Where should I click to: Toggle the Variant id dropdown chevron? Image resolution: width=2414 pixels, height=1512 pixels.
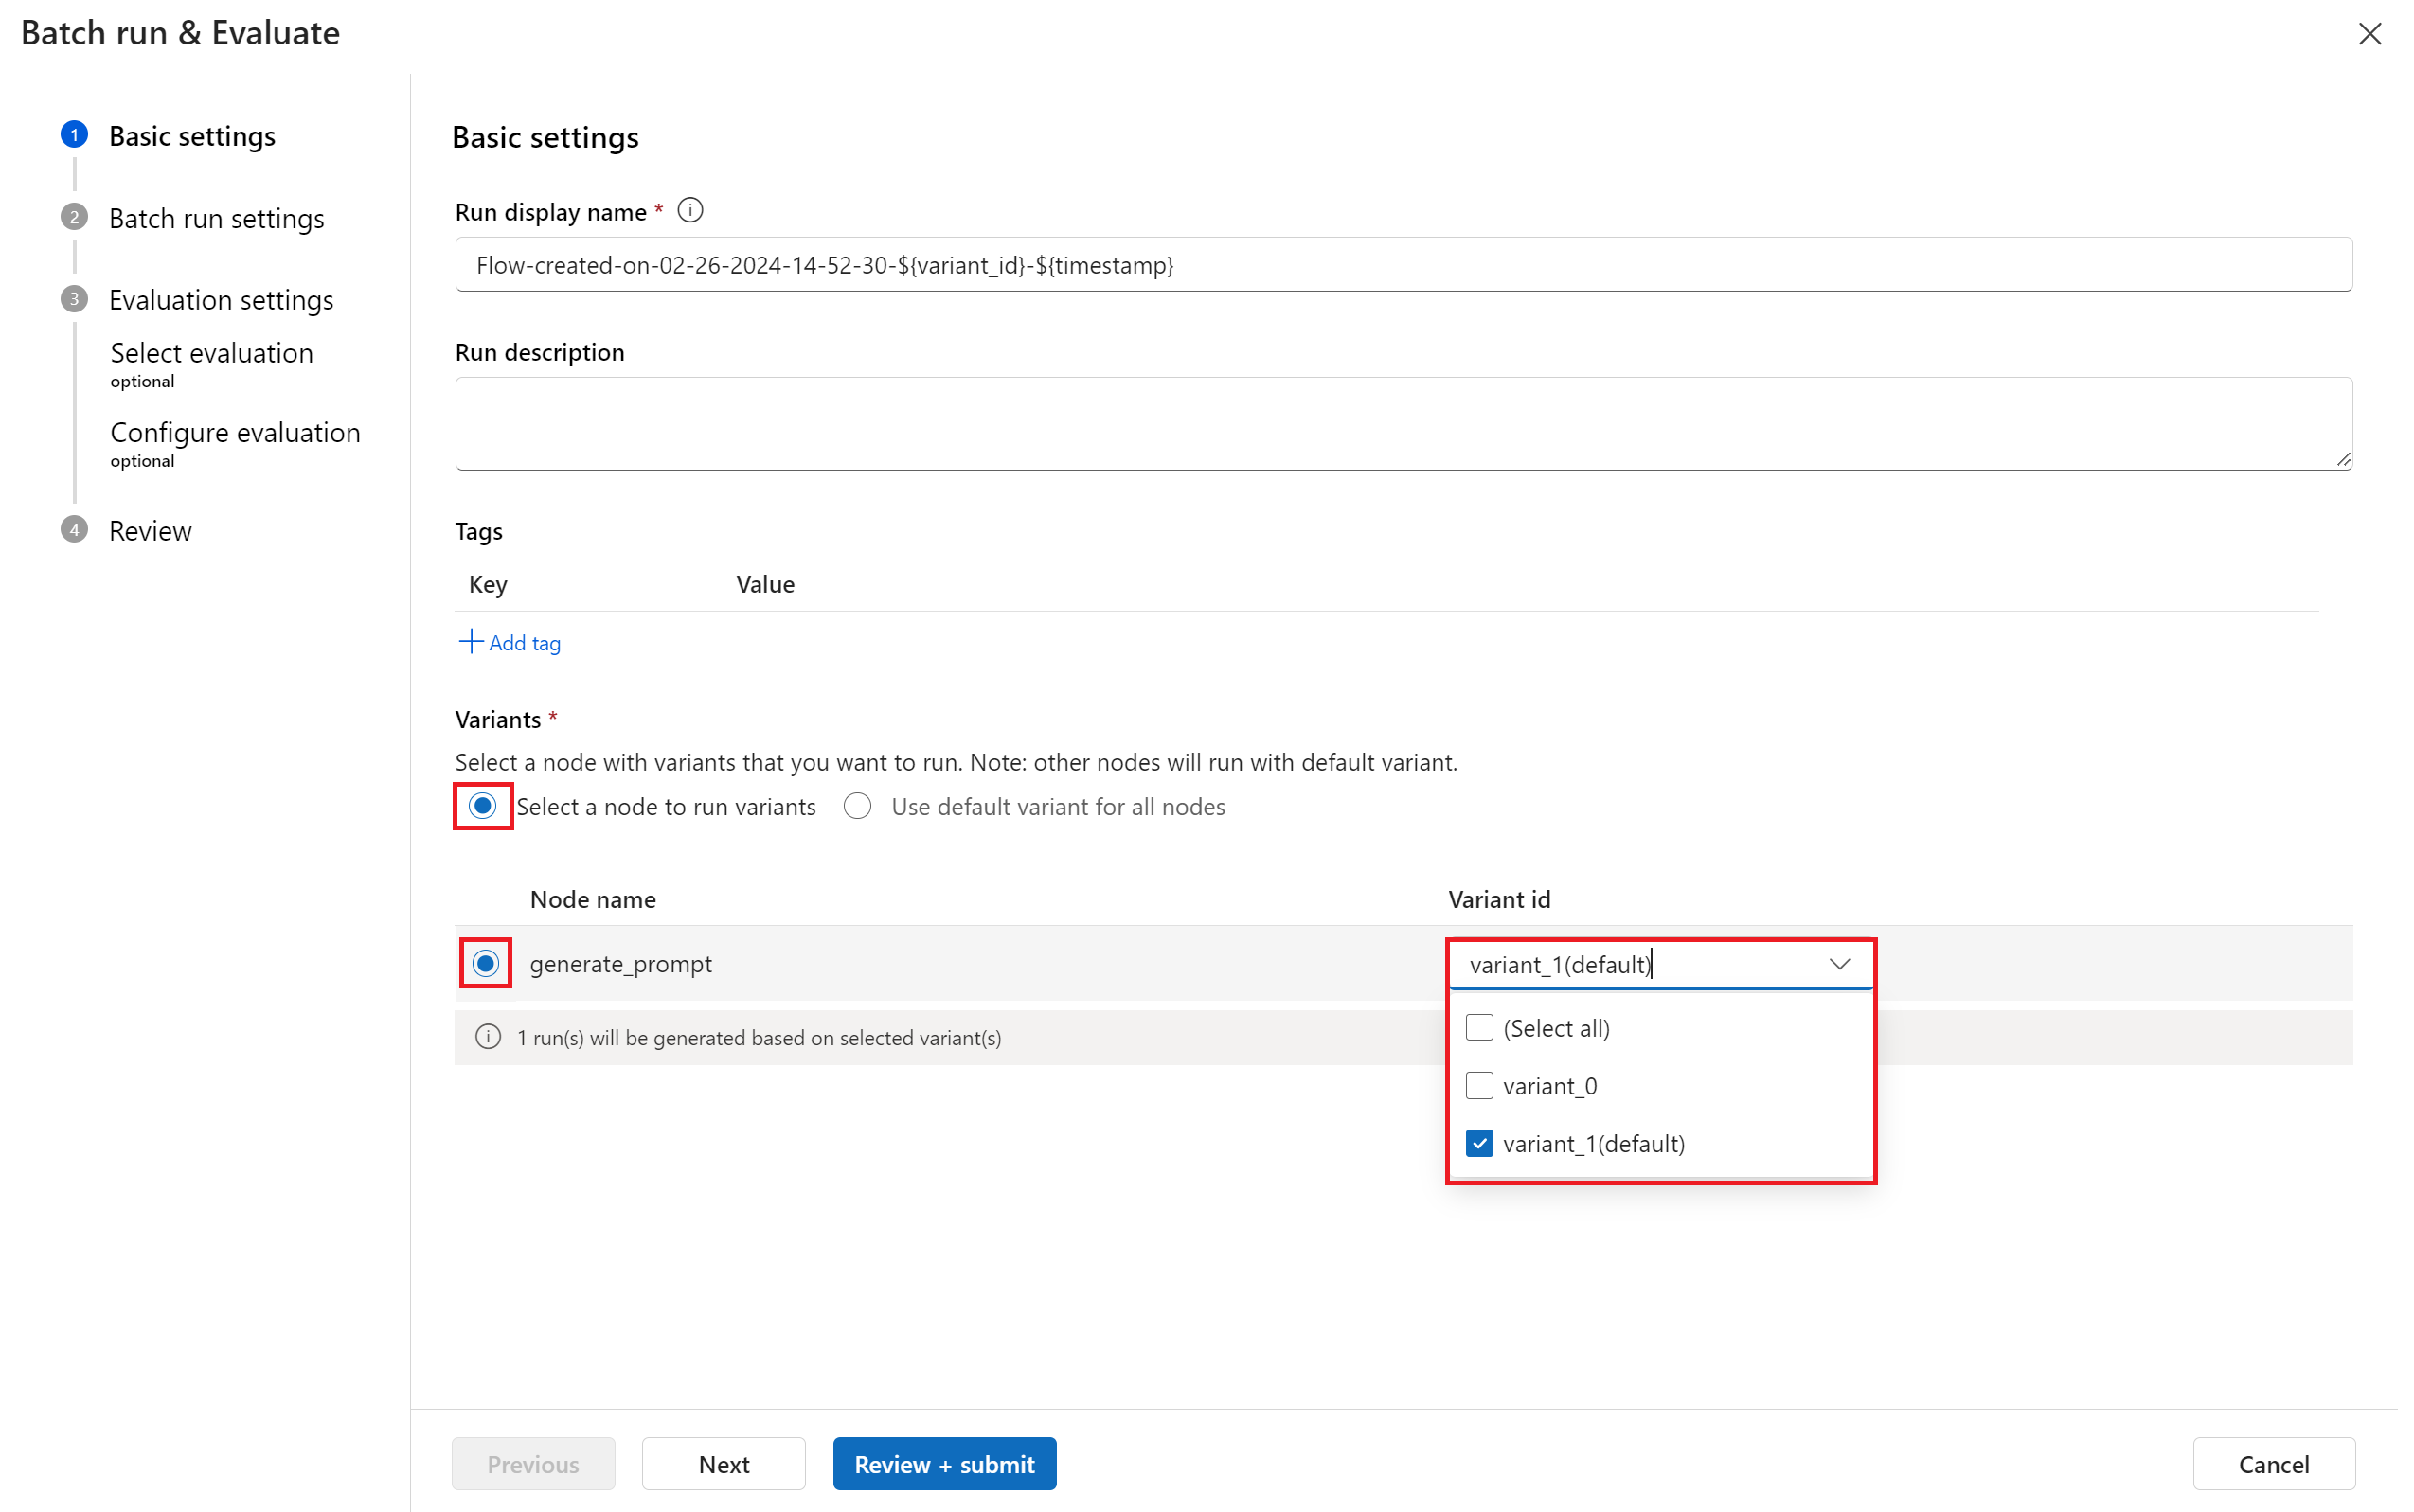(1839, 964)
